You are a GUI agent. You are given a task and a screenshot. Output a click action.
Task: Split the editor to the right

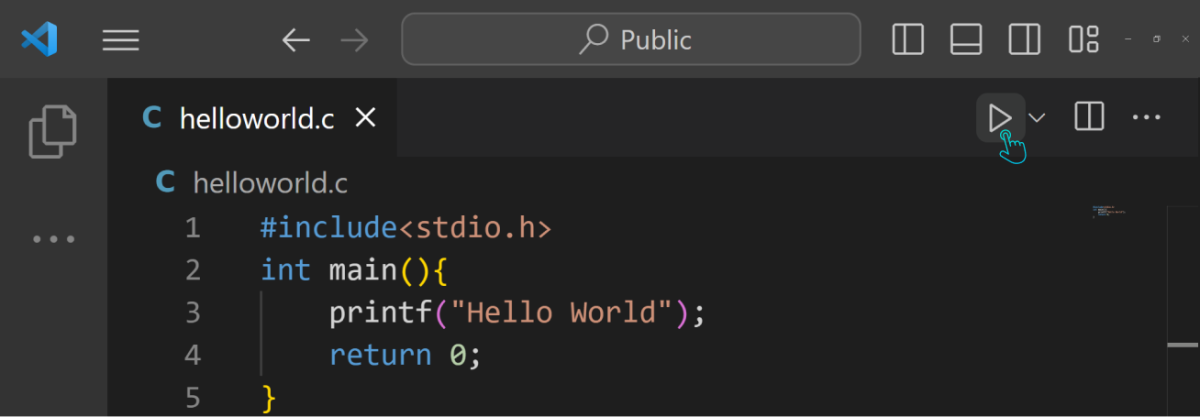coord(1089,117)
